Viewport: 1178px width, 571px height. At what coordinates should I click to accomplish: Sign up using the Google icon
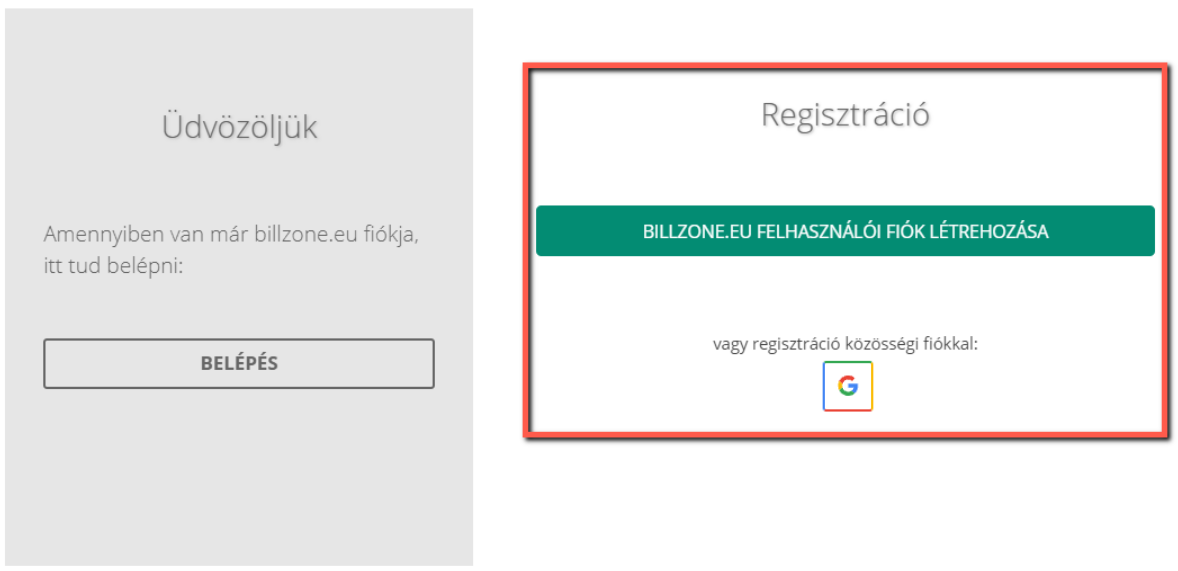[x=847, y=386]
